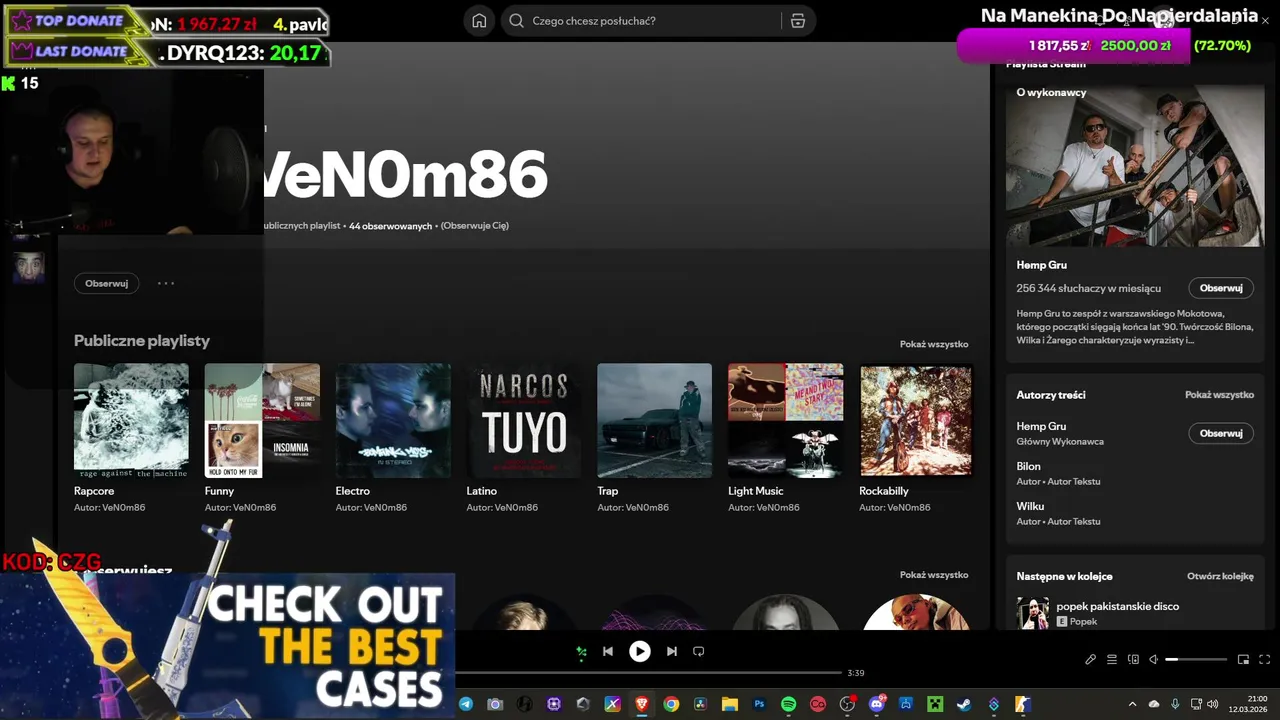Screen dimensions: 1280x720
Task: Click 'Pokaż wszystko' next to Publiczne playlisty
Action: click(934, 344)
